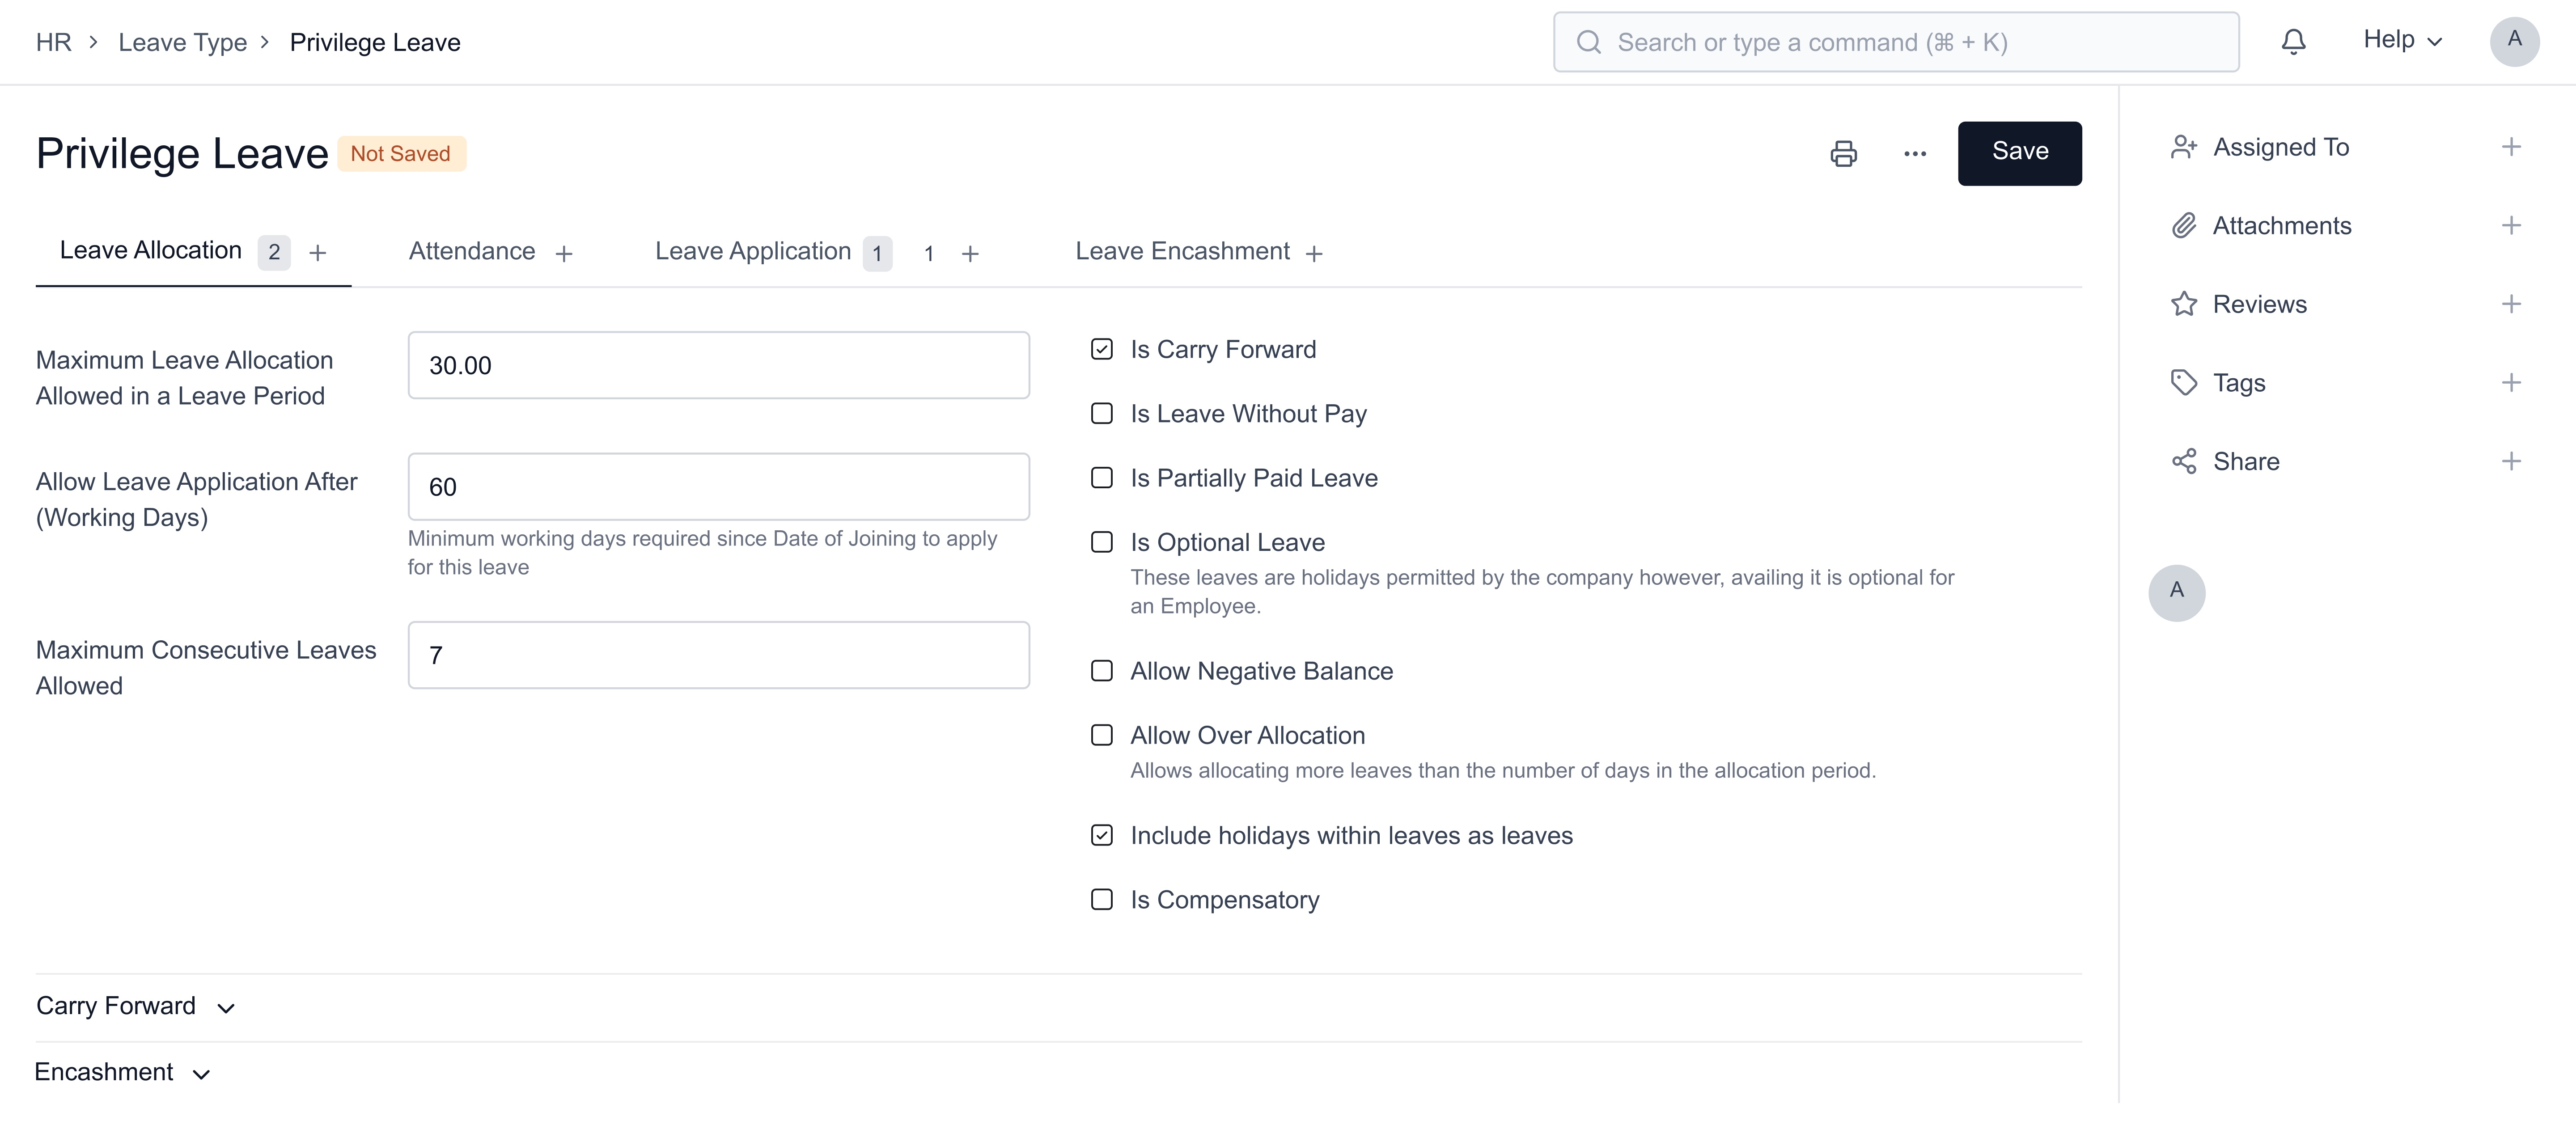This screenshot has width=2576, height=1125.
Task: Go to Leave Type breadcrumb
Action: pos(182,43)
